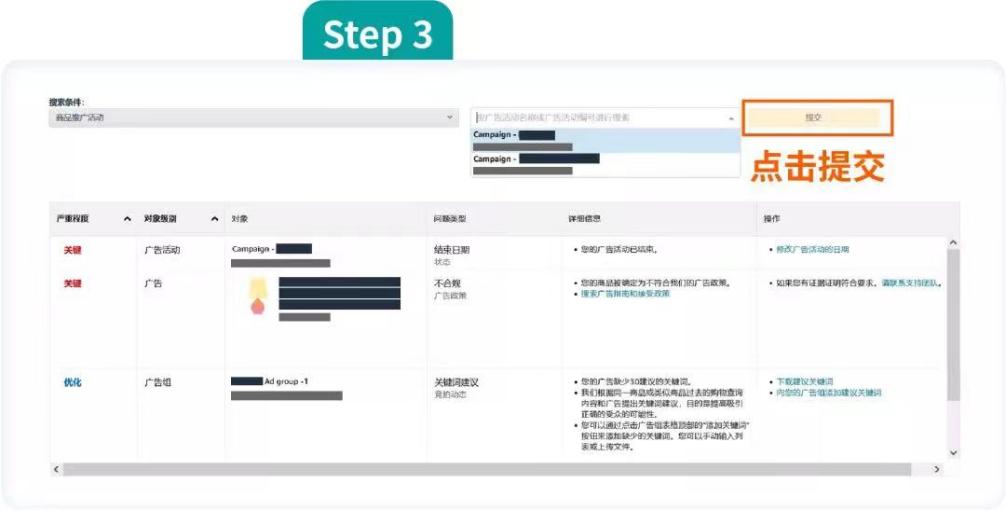Open the 修改广告活动的日期 link
The image size is (1006, 511).
812,249
